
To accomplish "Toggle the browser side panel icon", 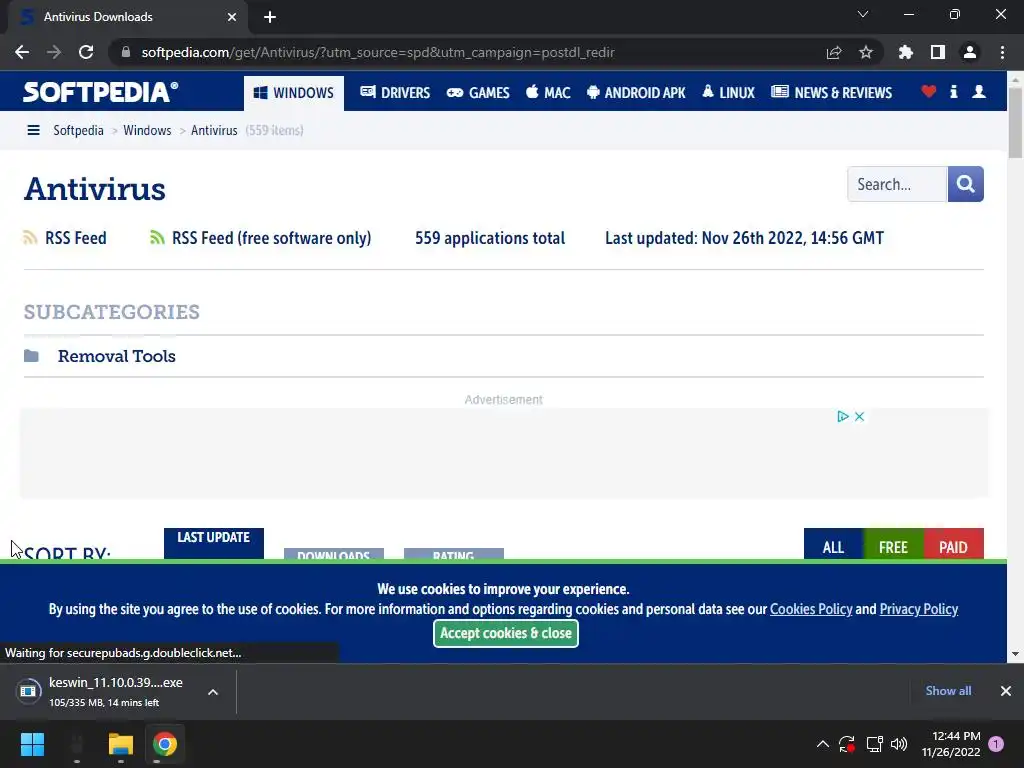I will 938,52.
